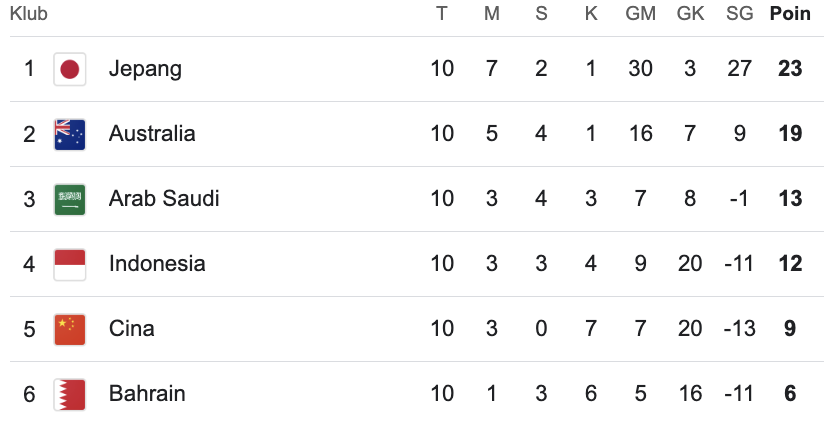Click the Bahrain flag icon
The image size is (824, 426).
(x=69, y=394)
